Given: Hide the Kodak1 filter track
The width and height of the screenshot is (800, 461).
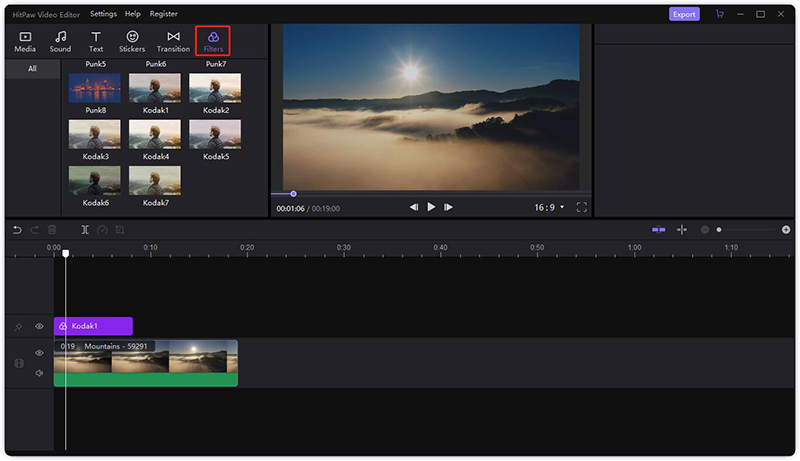Looking at the screenshot, I should click(x=39, y=326).
